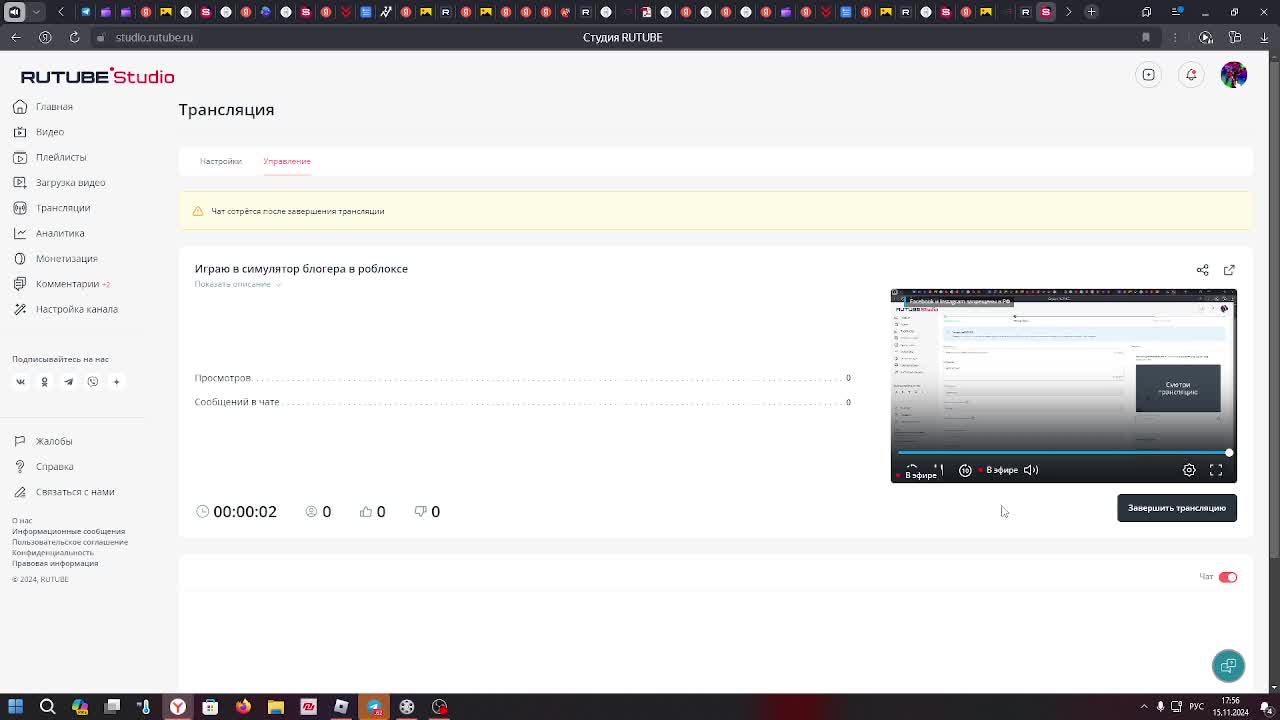Click the add video icon in the header

[x=1149, y=75]
